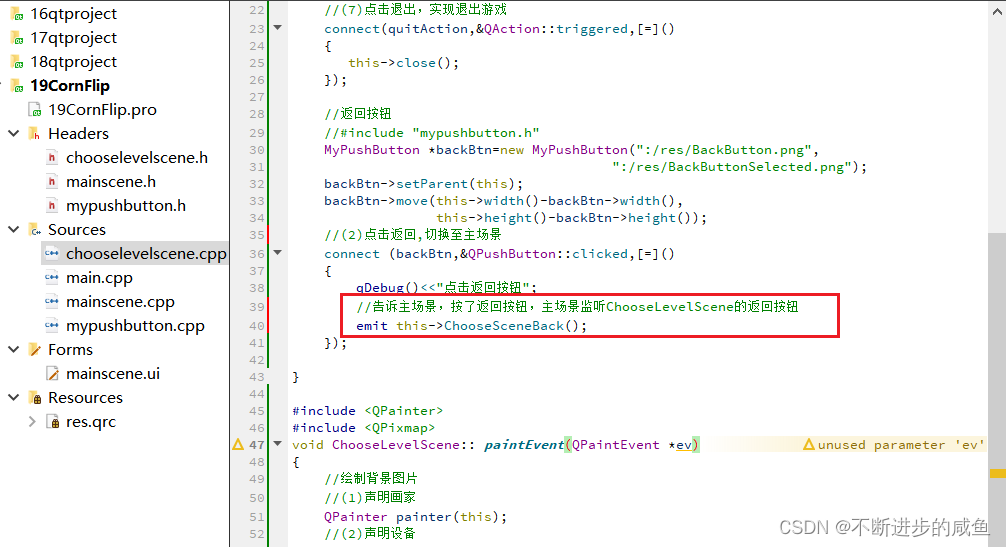
Task: Click the mainscene.ui designer icon
Action: click(x=53, y=374)
